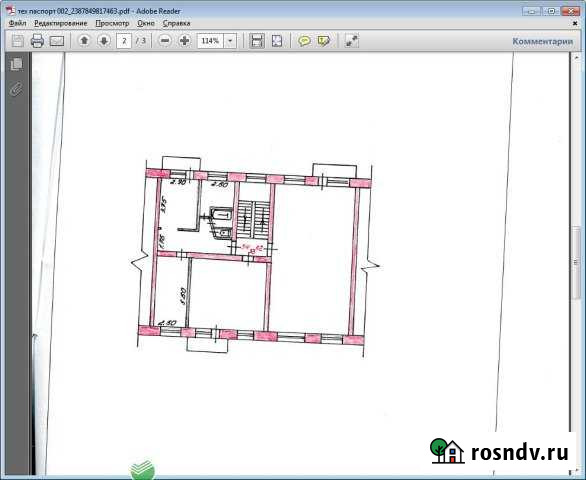The image size is (586, 480).
Task: Toggle fit one full page icon
Action: [x=277, y=40]
